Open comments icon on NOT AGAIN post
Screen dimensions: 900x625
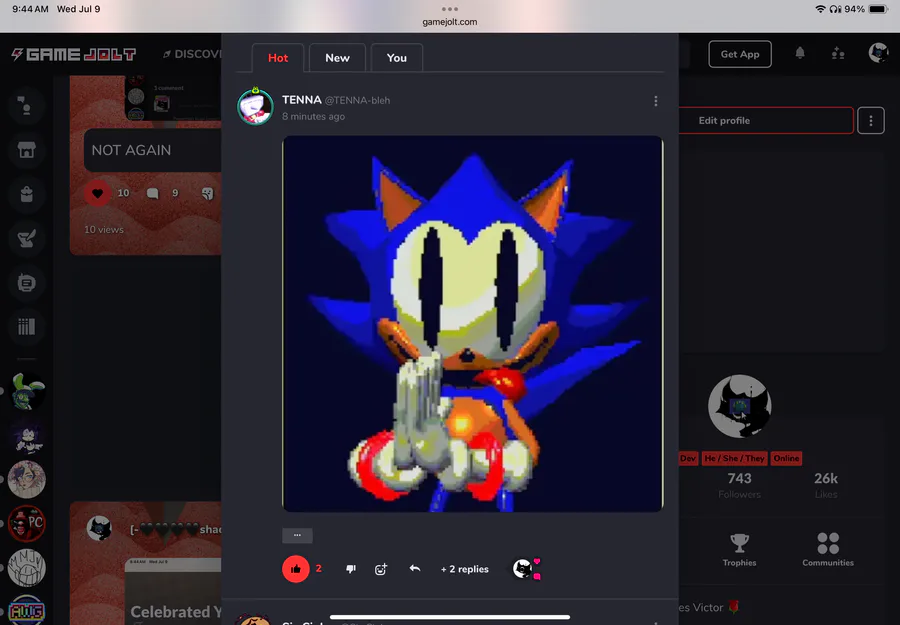(x=153, y=193)
